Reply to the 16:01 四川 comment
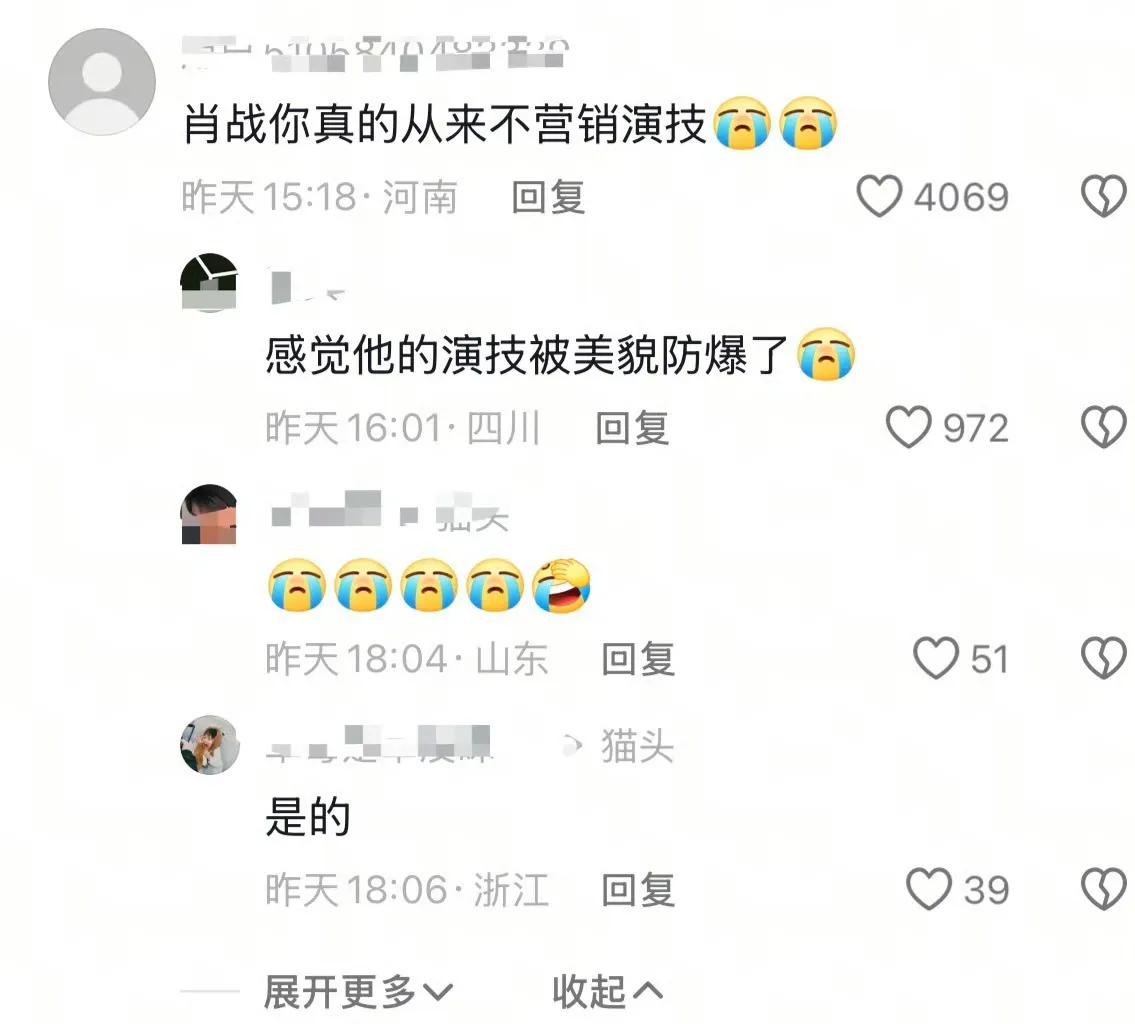Screen dimensions: 1135x1024 (x=632, y=428)
